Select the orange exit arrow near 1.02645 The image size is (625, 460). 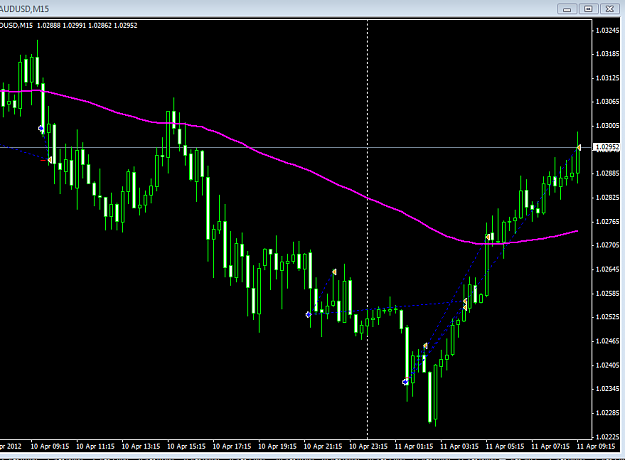pos(334,272)
